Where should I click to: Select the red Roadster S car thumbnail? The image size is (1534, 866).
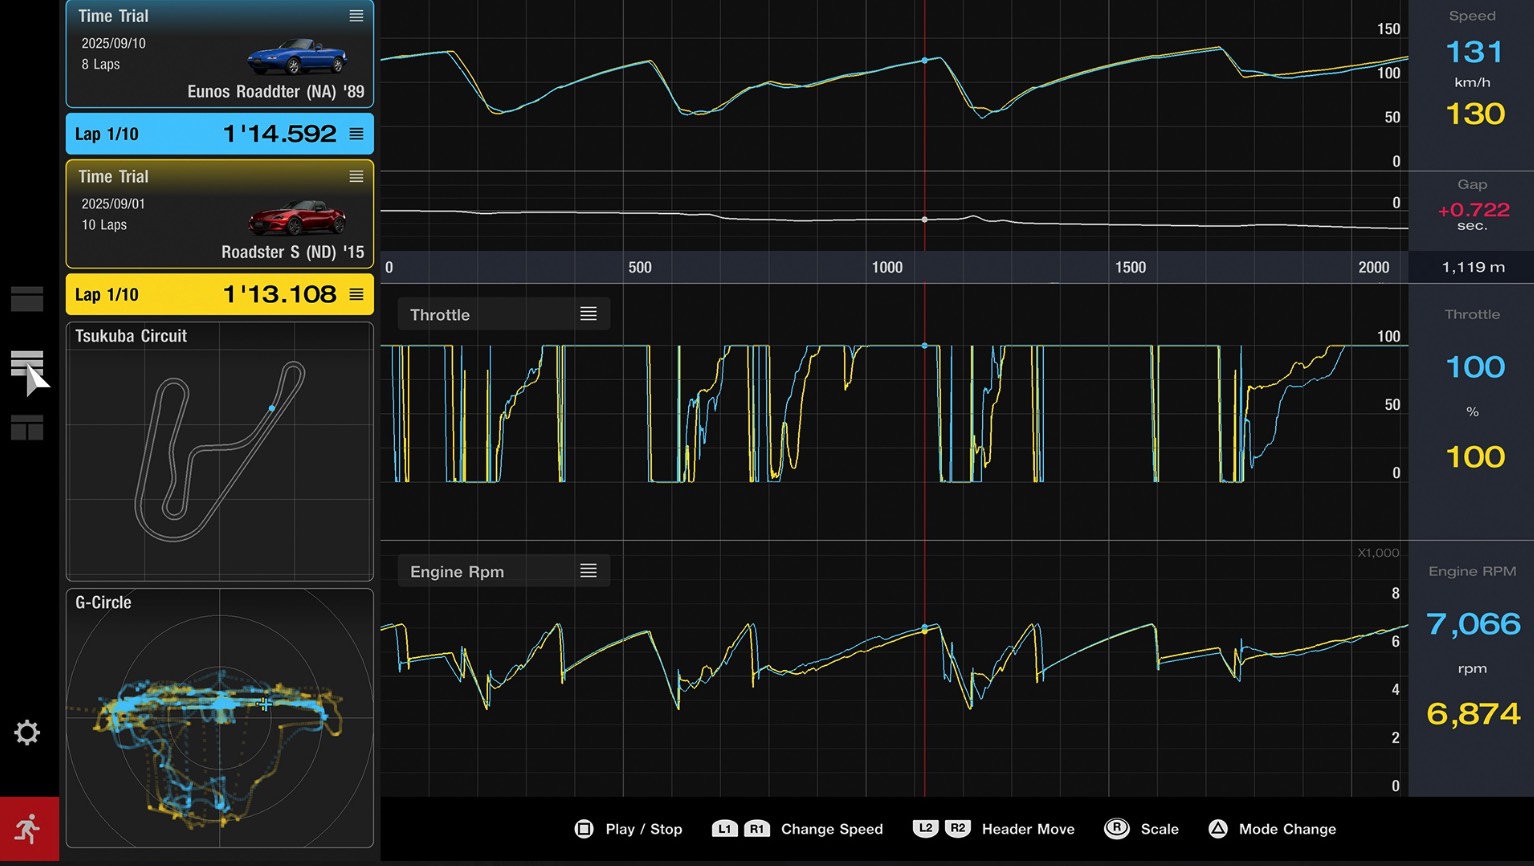point(297,217)
